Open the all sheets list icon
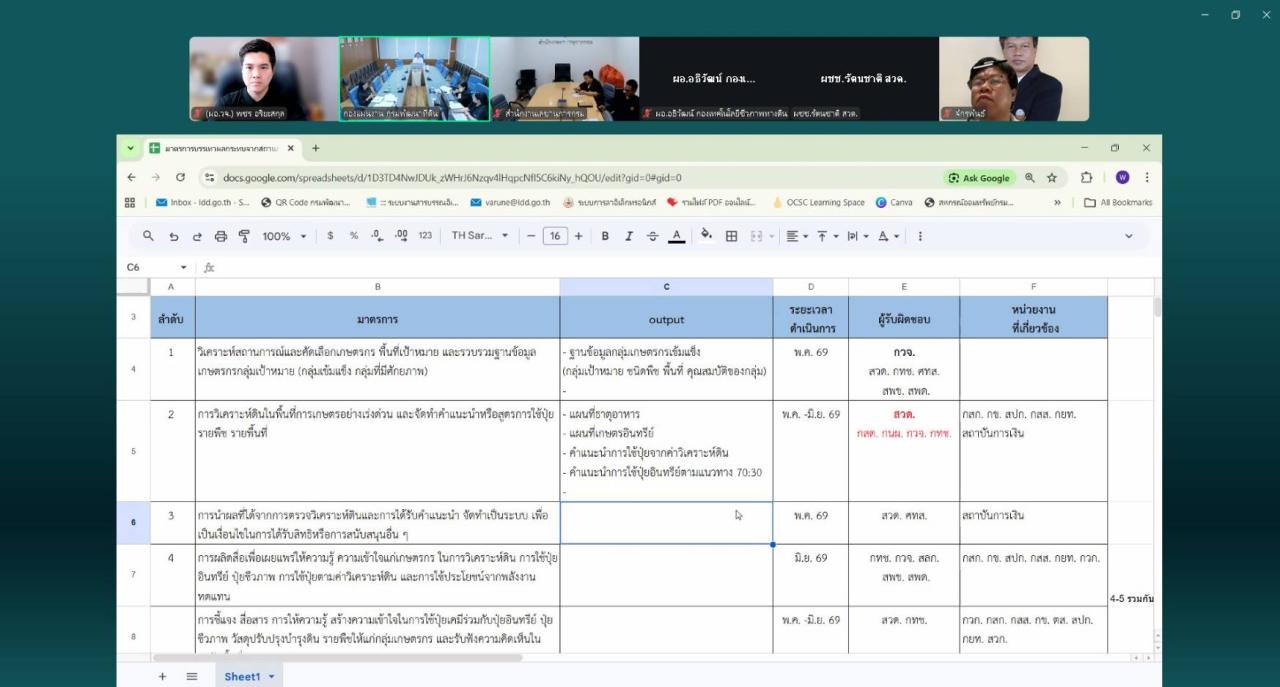 (192, 677)
